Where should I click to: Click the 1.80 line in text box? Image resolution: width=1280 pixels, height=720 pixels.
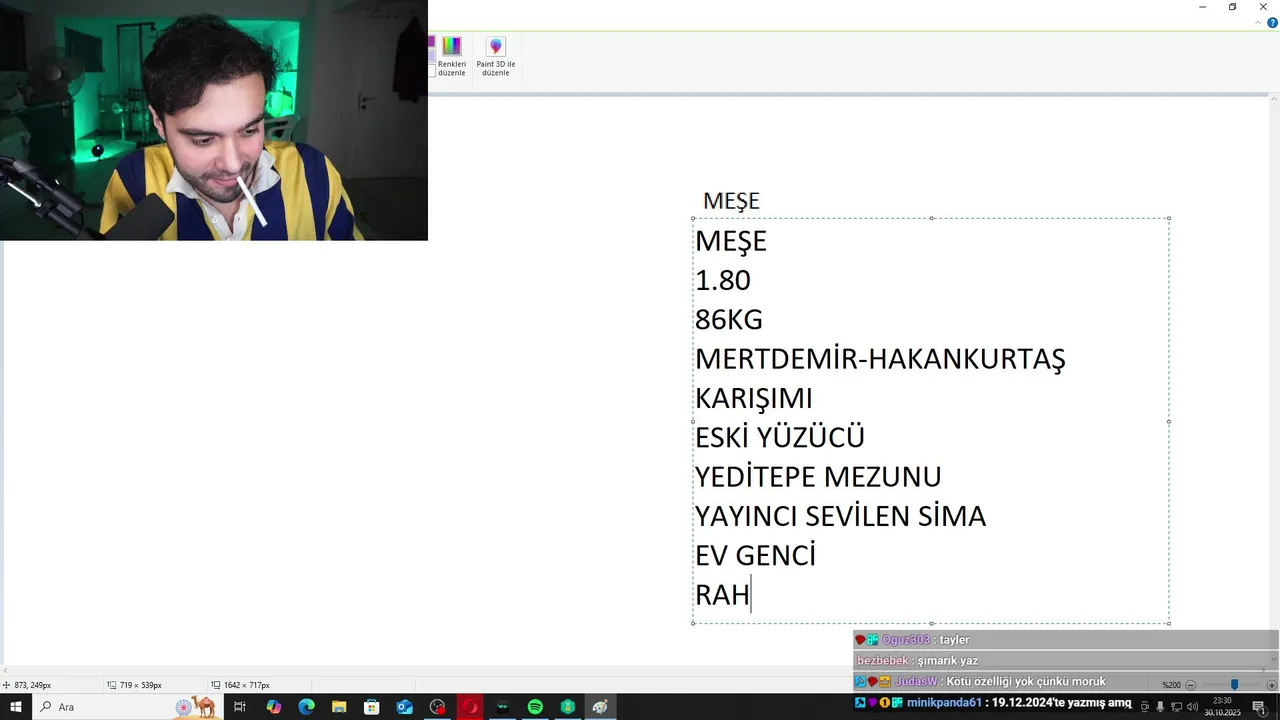coord(723,280)
